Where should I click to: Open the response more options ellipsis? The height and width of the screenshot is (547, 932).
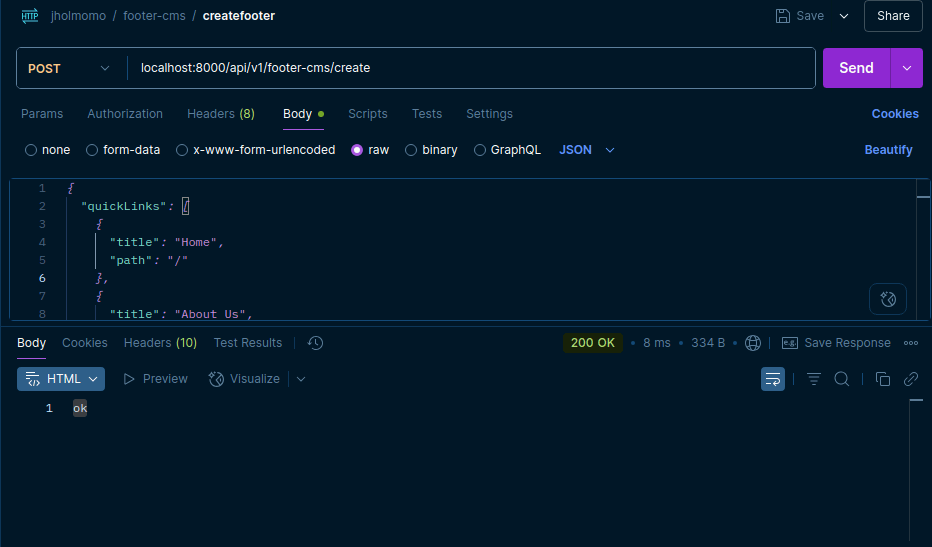click(911, 343)
